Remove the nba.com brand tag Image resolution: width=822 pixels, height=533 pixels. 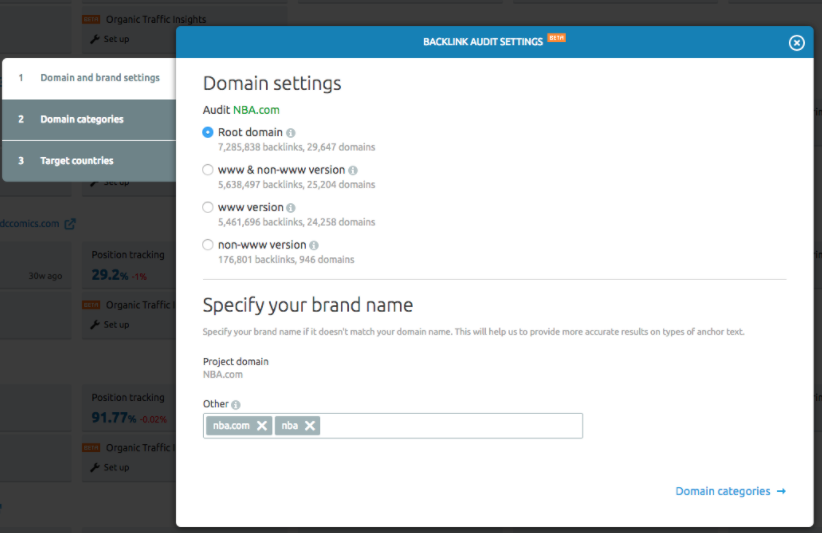pos(262,426)
